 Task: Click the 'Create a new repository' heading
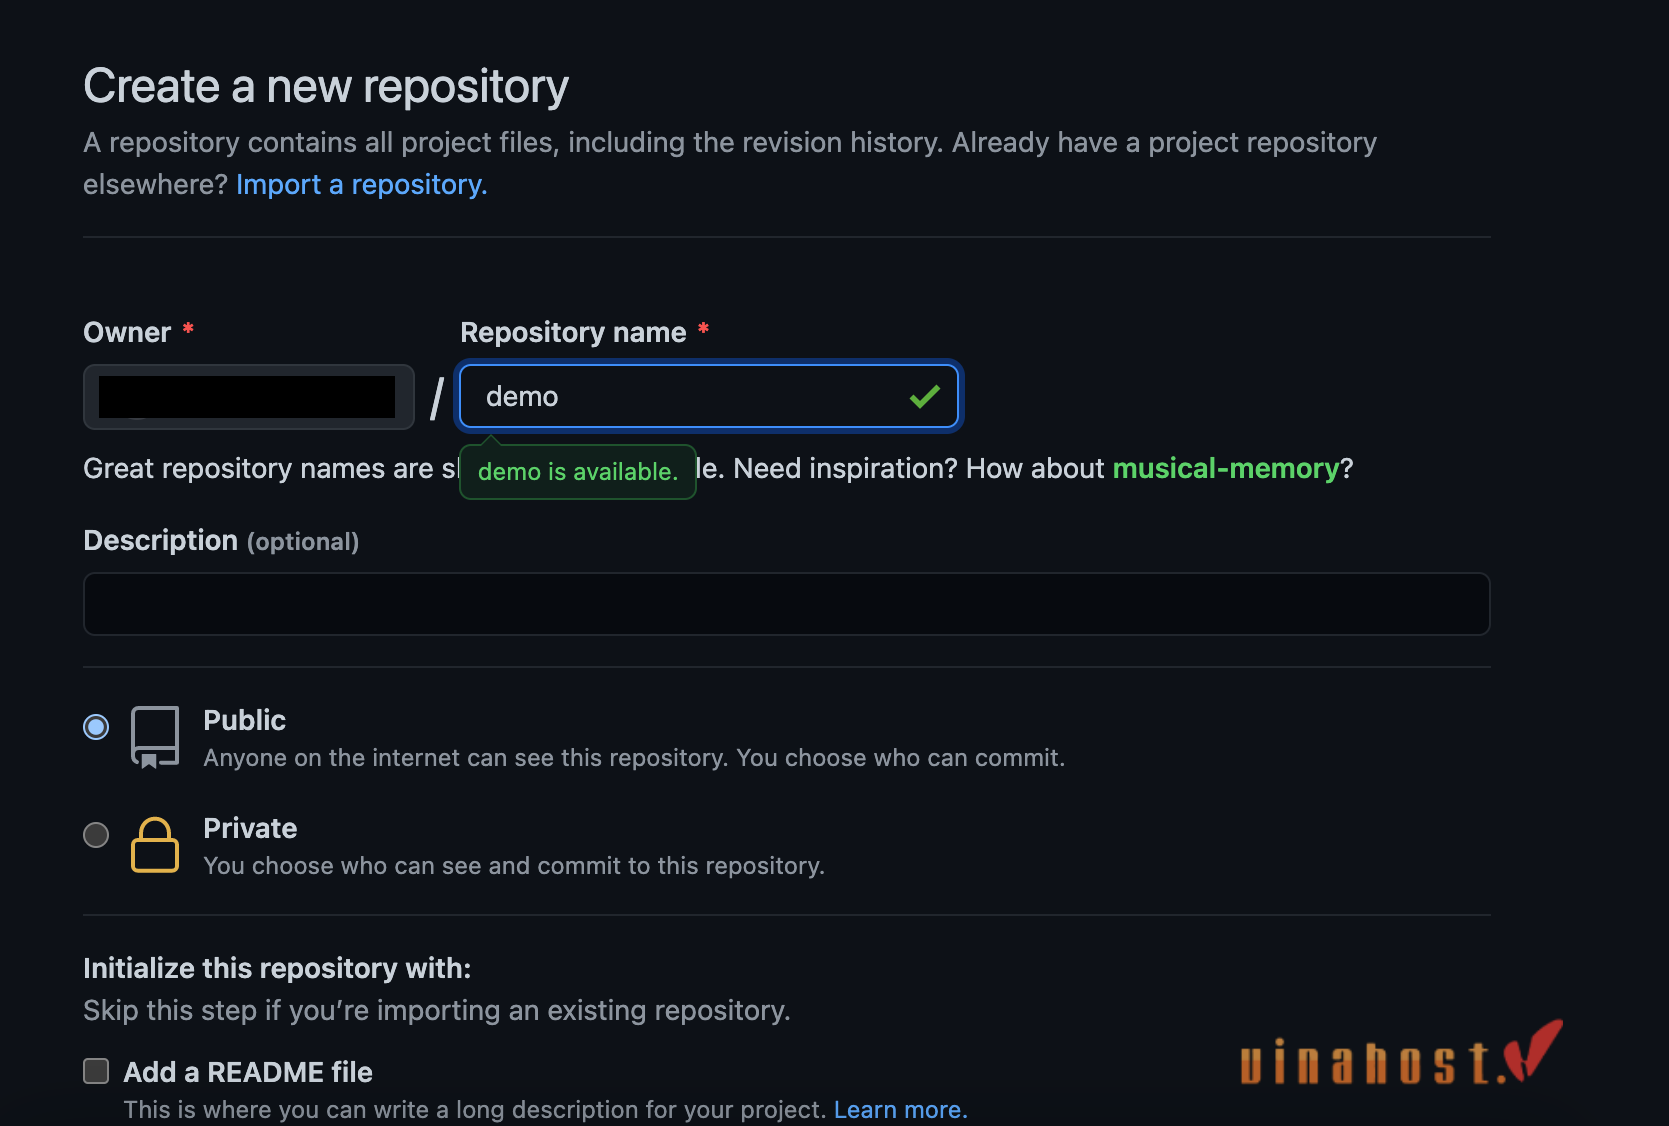click(325, 86)
